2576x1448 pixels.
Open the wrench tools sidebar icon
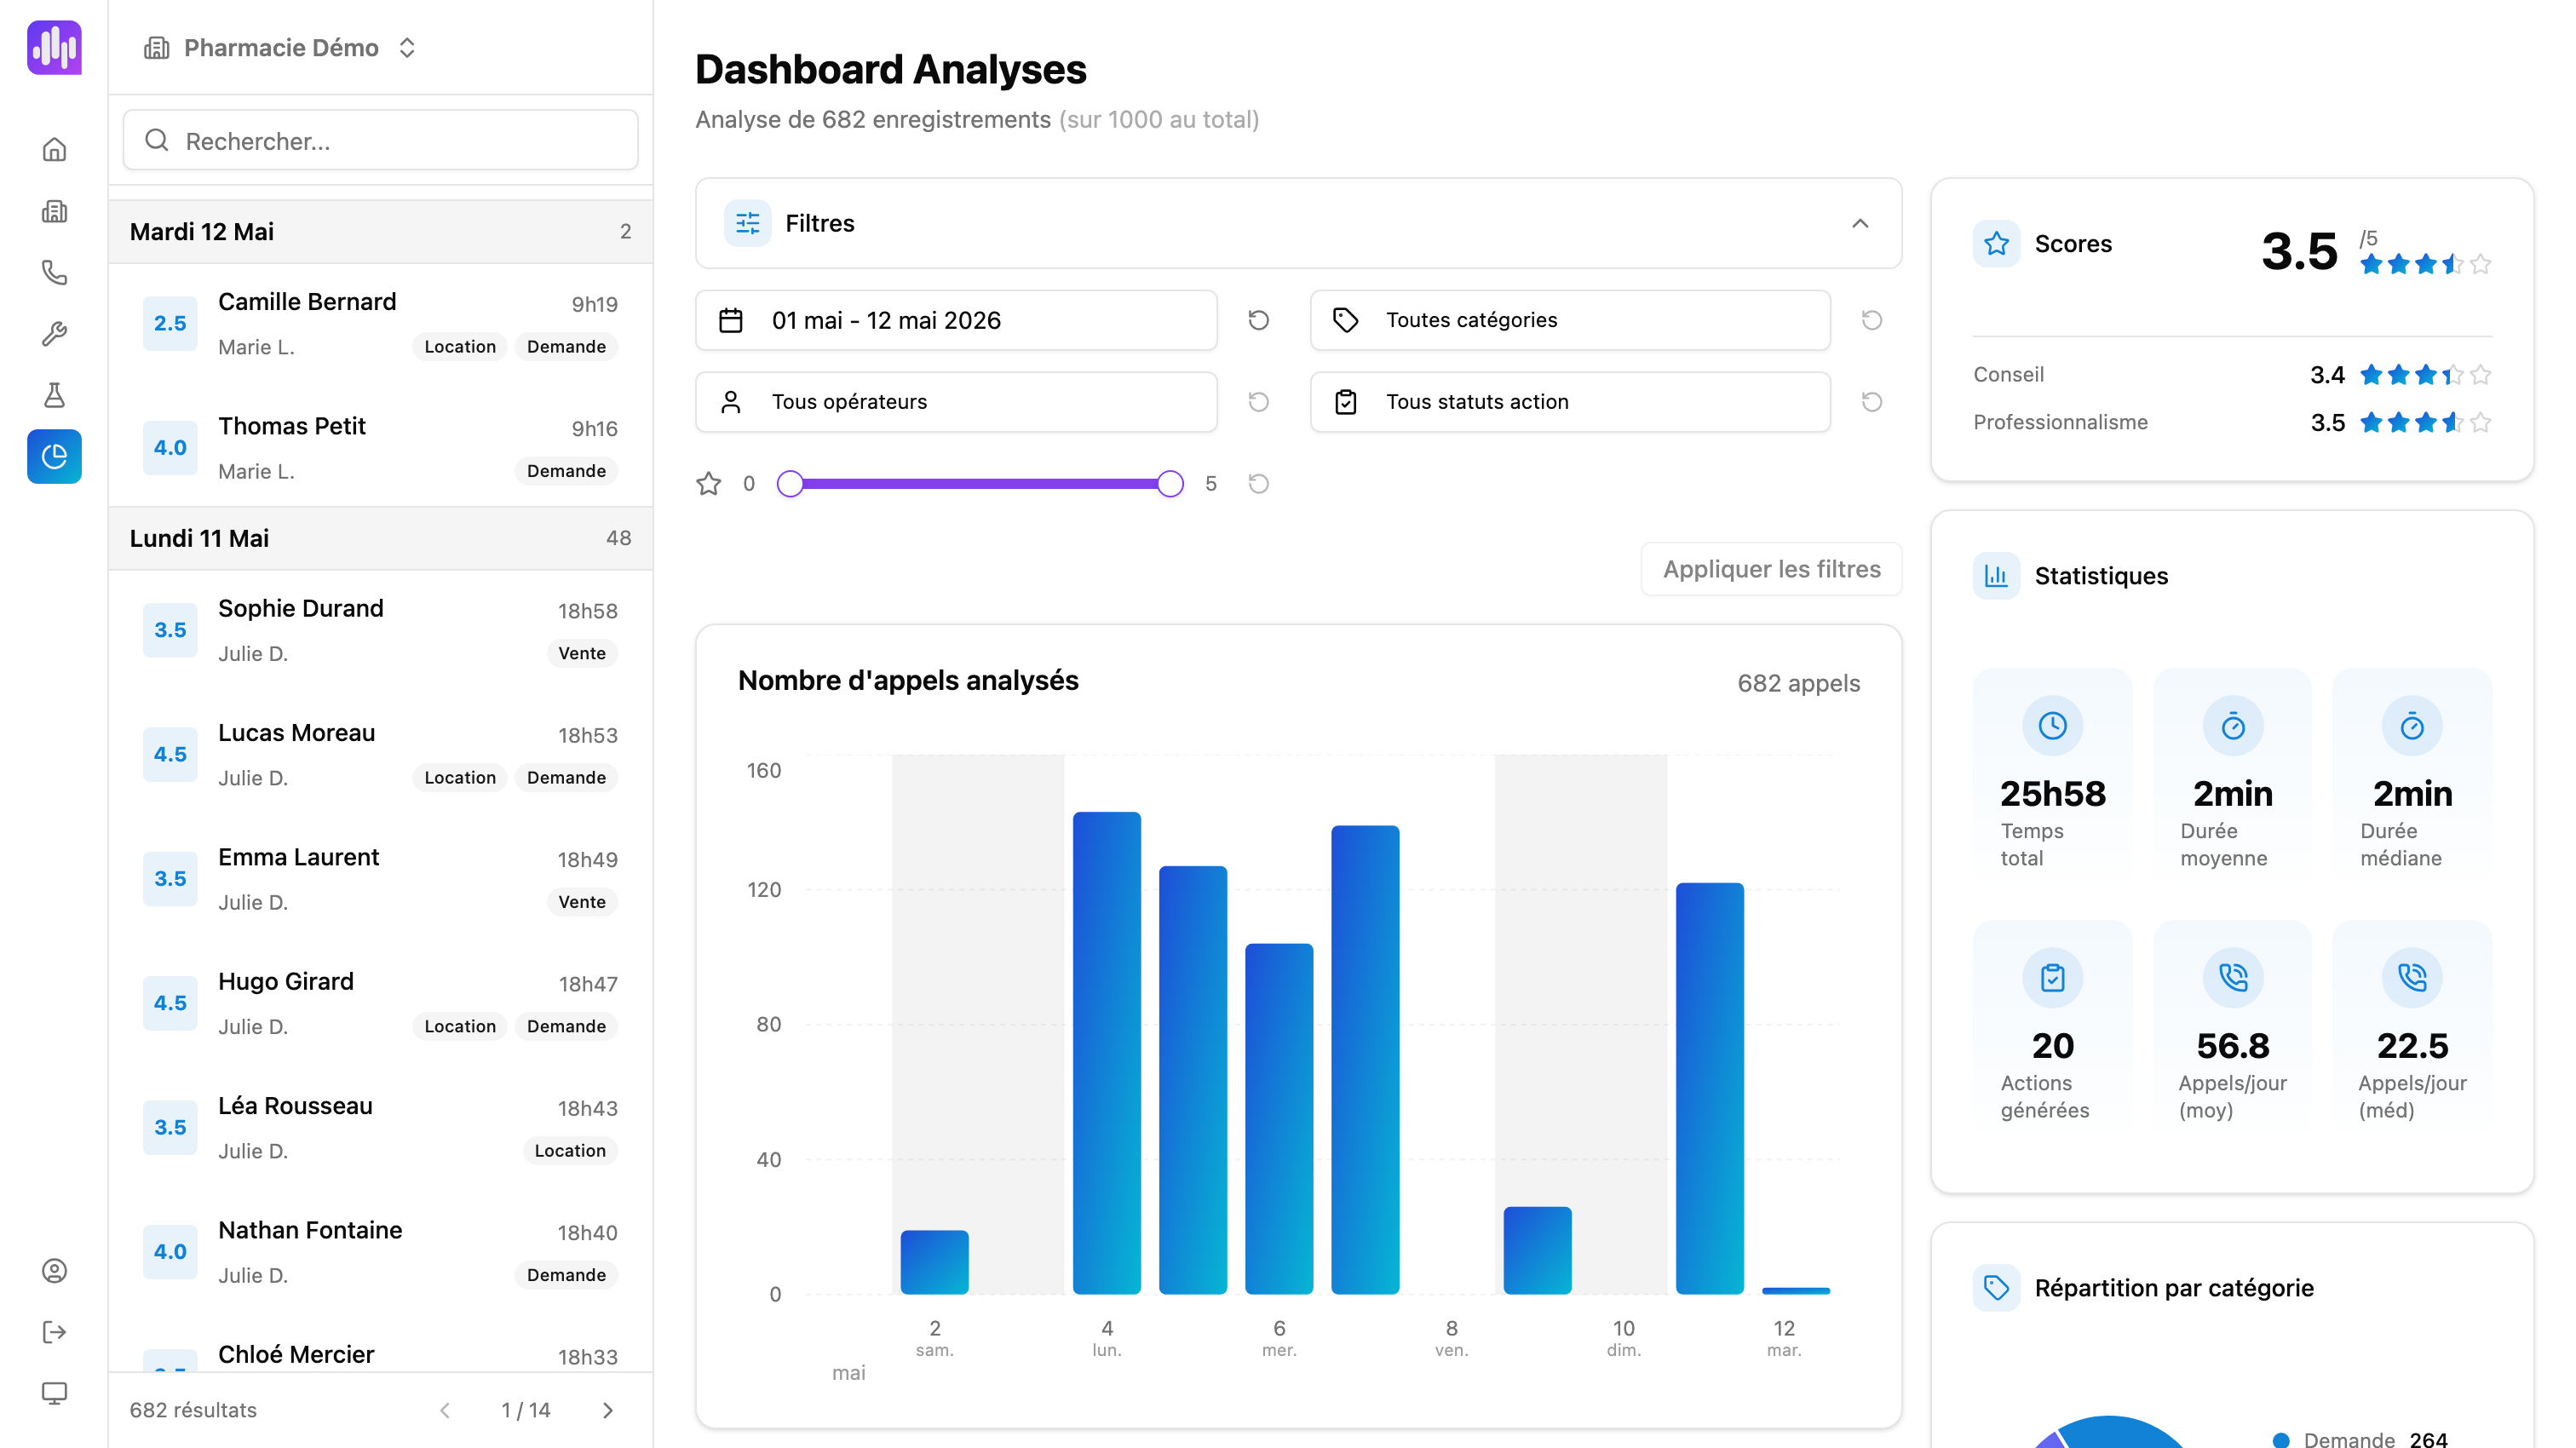(54, 334)
